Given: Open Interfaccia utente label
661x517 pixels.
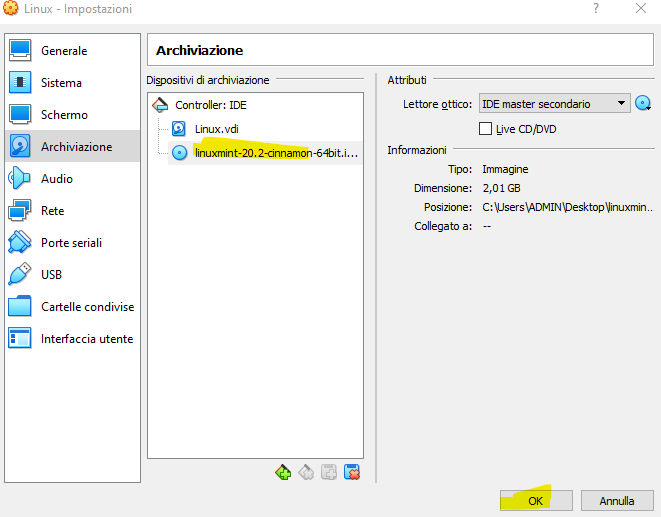Looking at the screenshot, I should pyautogui.click(x=87, y=339).
